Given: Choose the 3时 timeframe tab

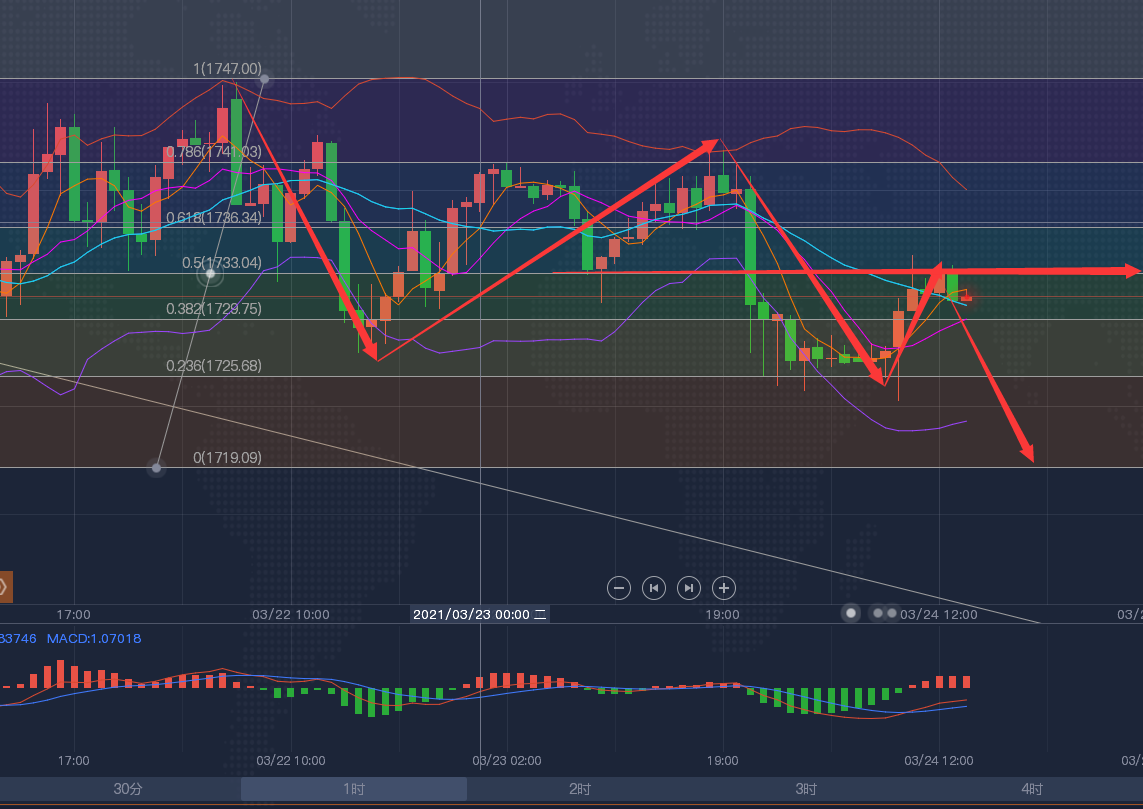Looking at the screenshot, I should (x=805, y=789).
